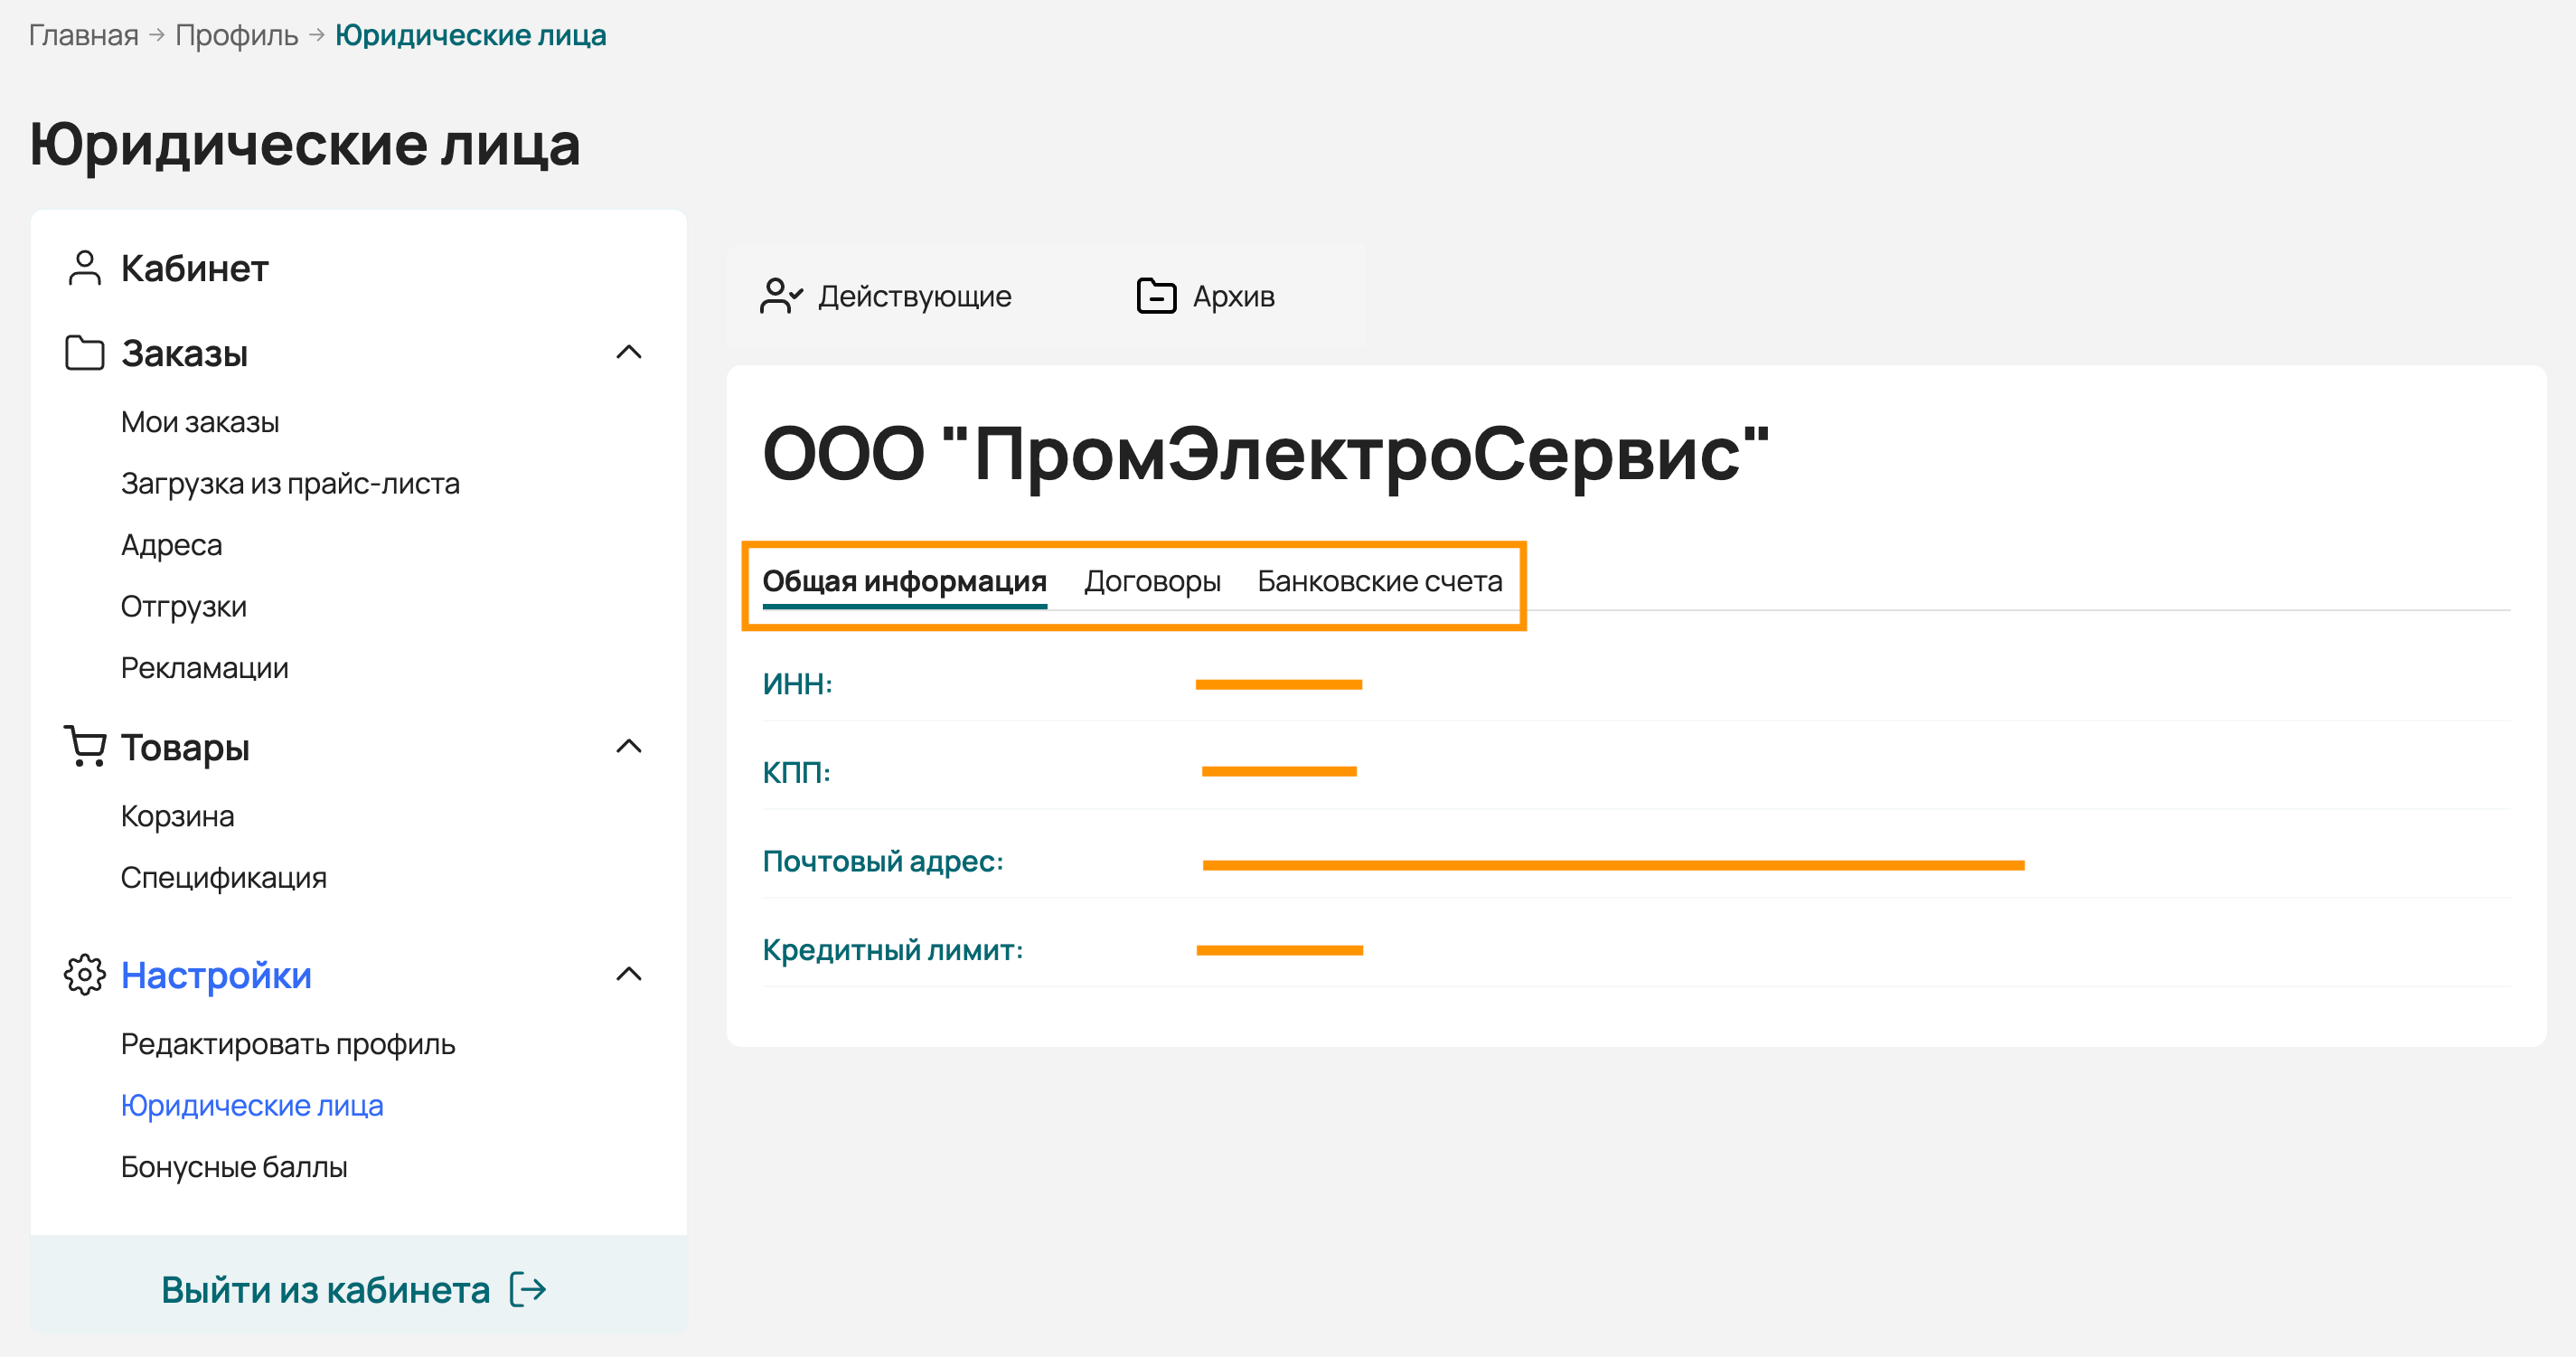Click the Юридические лица page heading
The height and width of the screenshot is (1357, 2576).
click(305, 145)
